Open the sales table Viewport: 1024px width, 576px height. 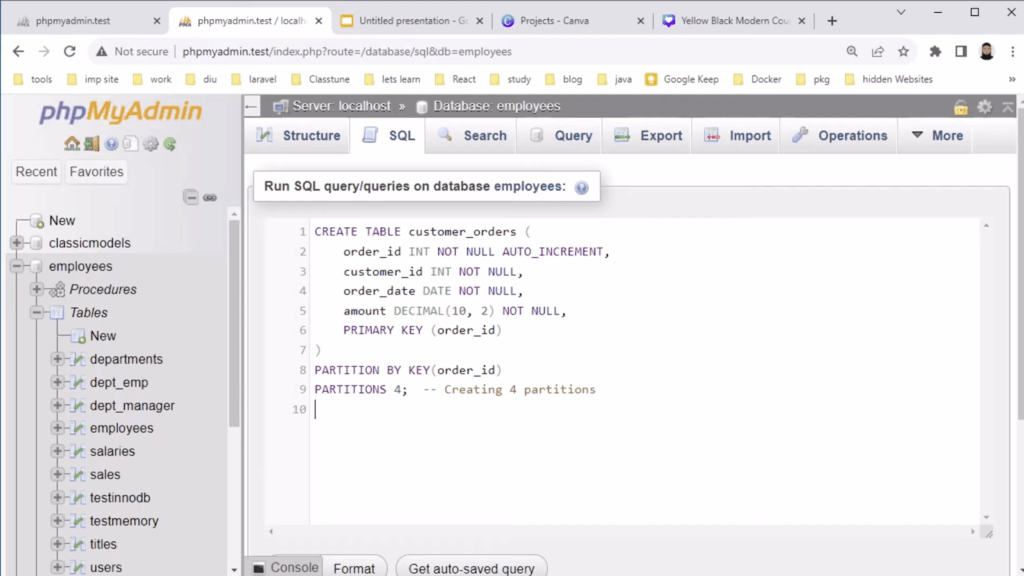[x=105, y=474]
